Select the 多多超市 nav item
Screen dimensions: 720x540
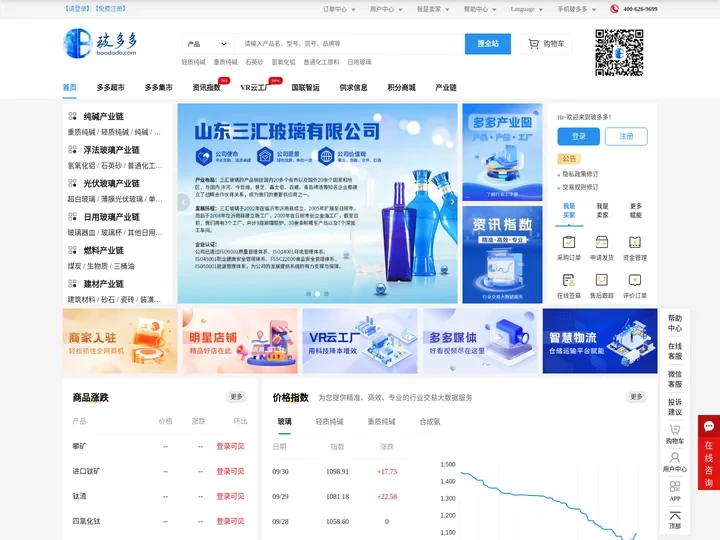tap(111, 87)
